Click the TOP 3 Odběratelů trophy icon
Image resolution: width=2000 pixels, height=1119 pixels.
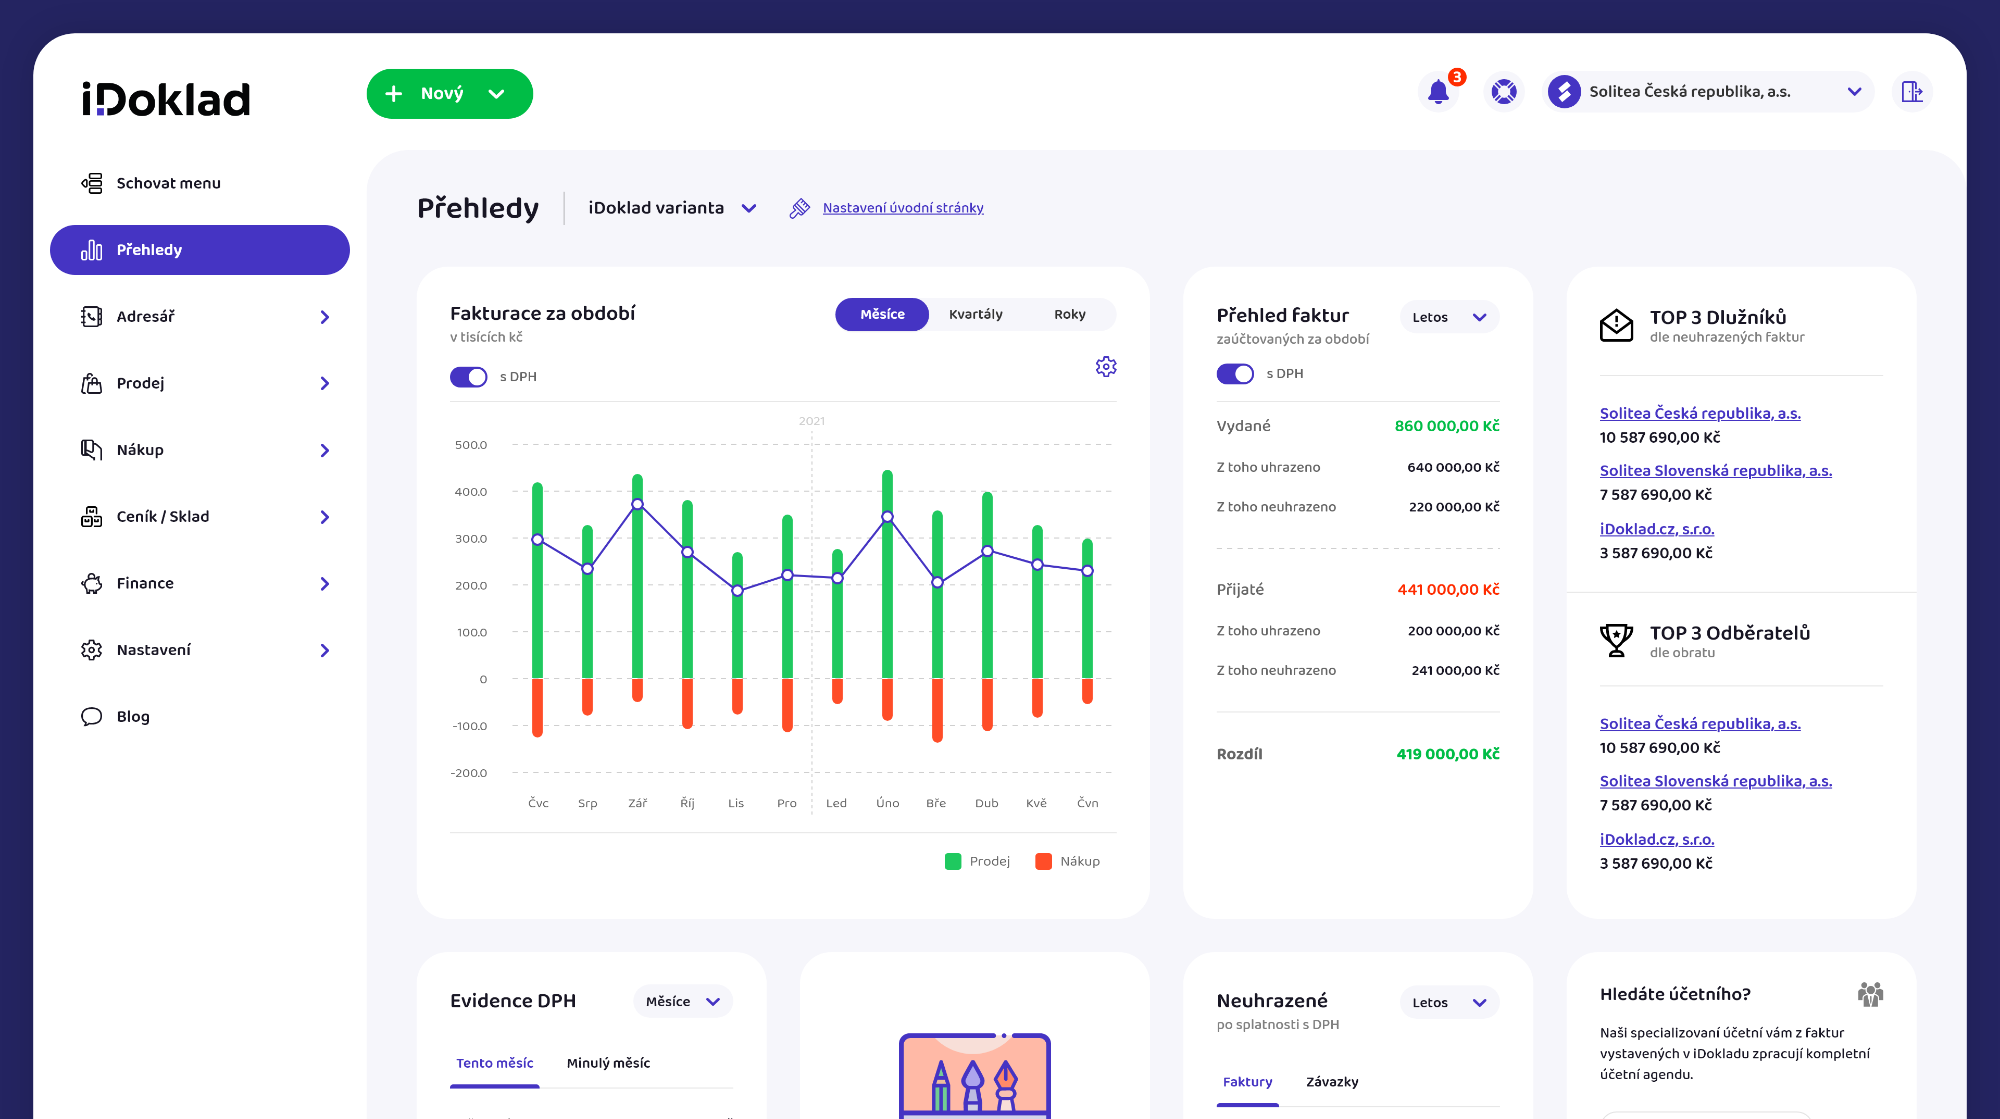point(1616,640)
